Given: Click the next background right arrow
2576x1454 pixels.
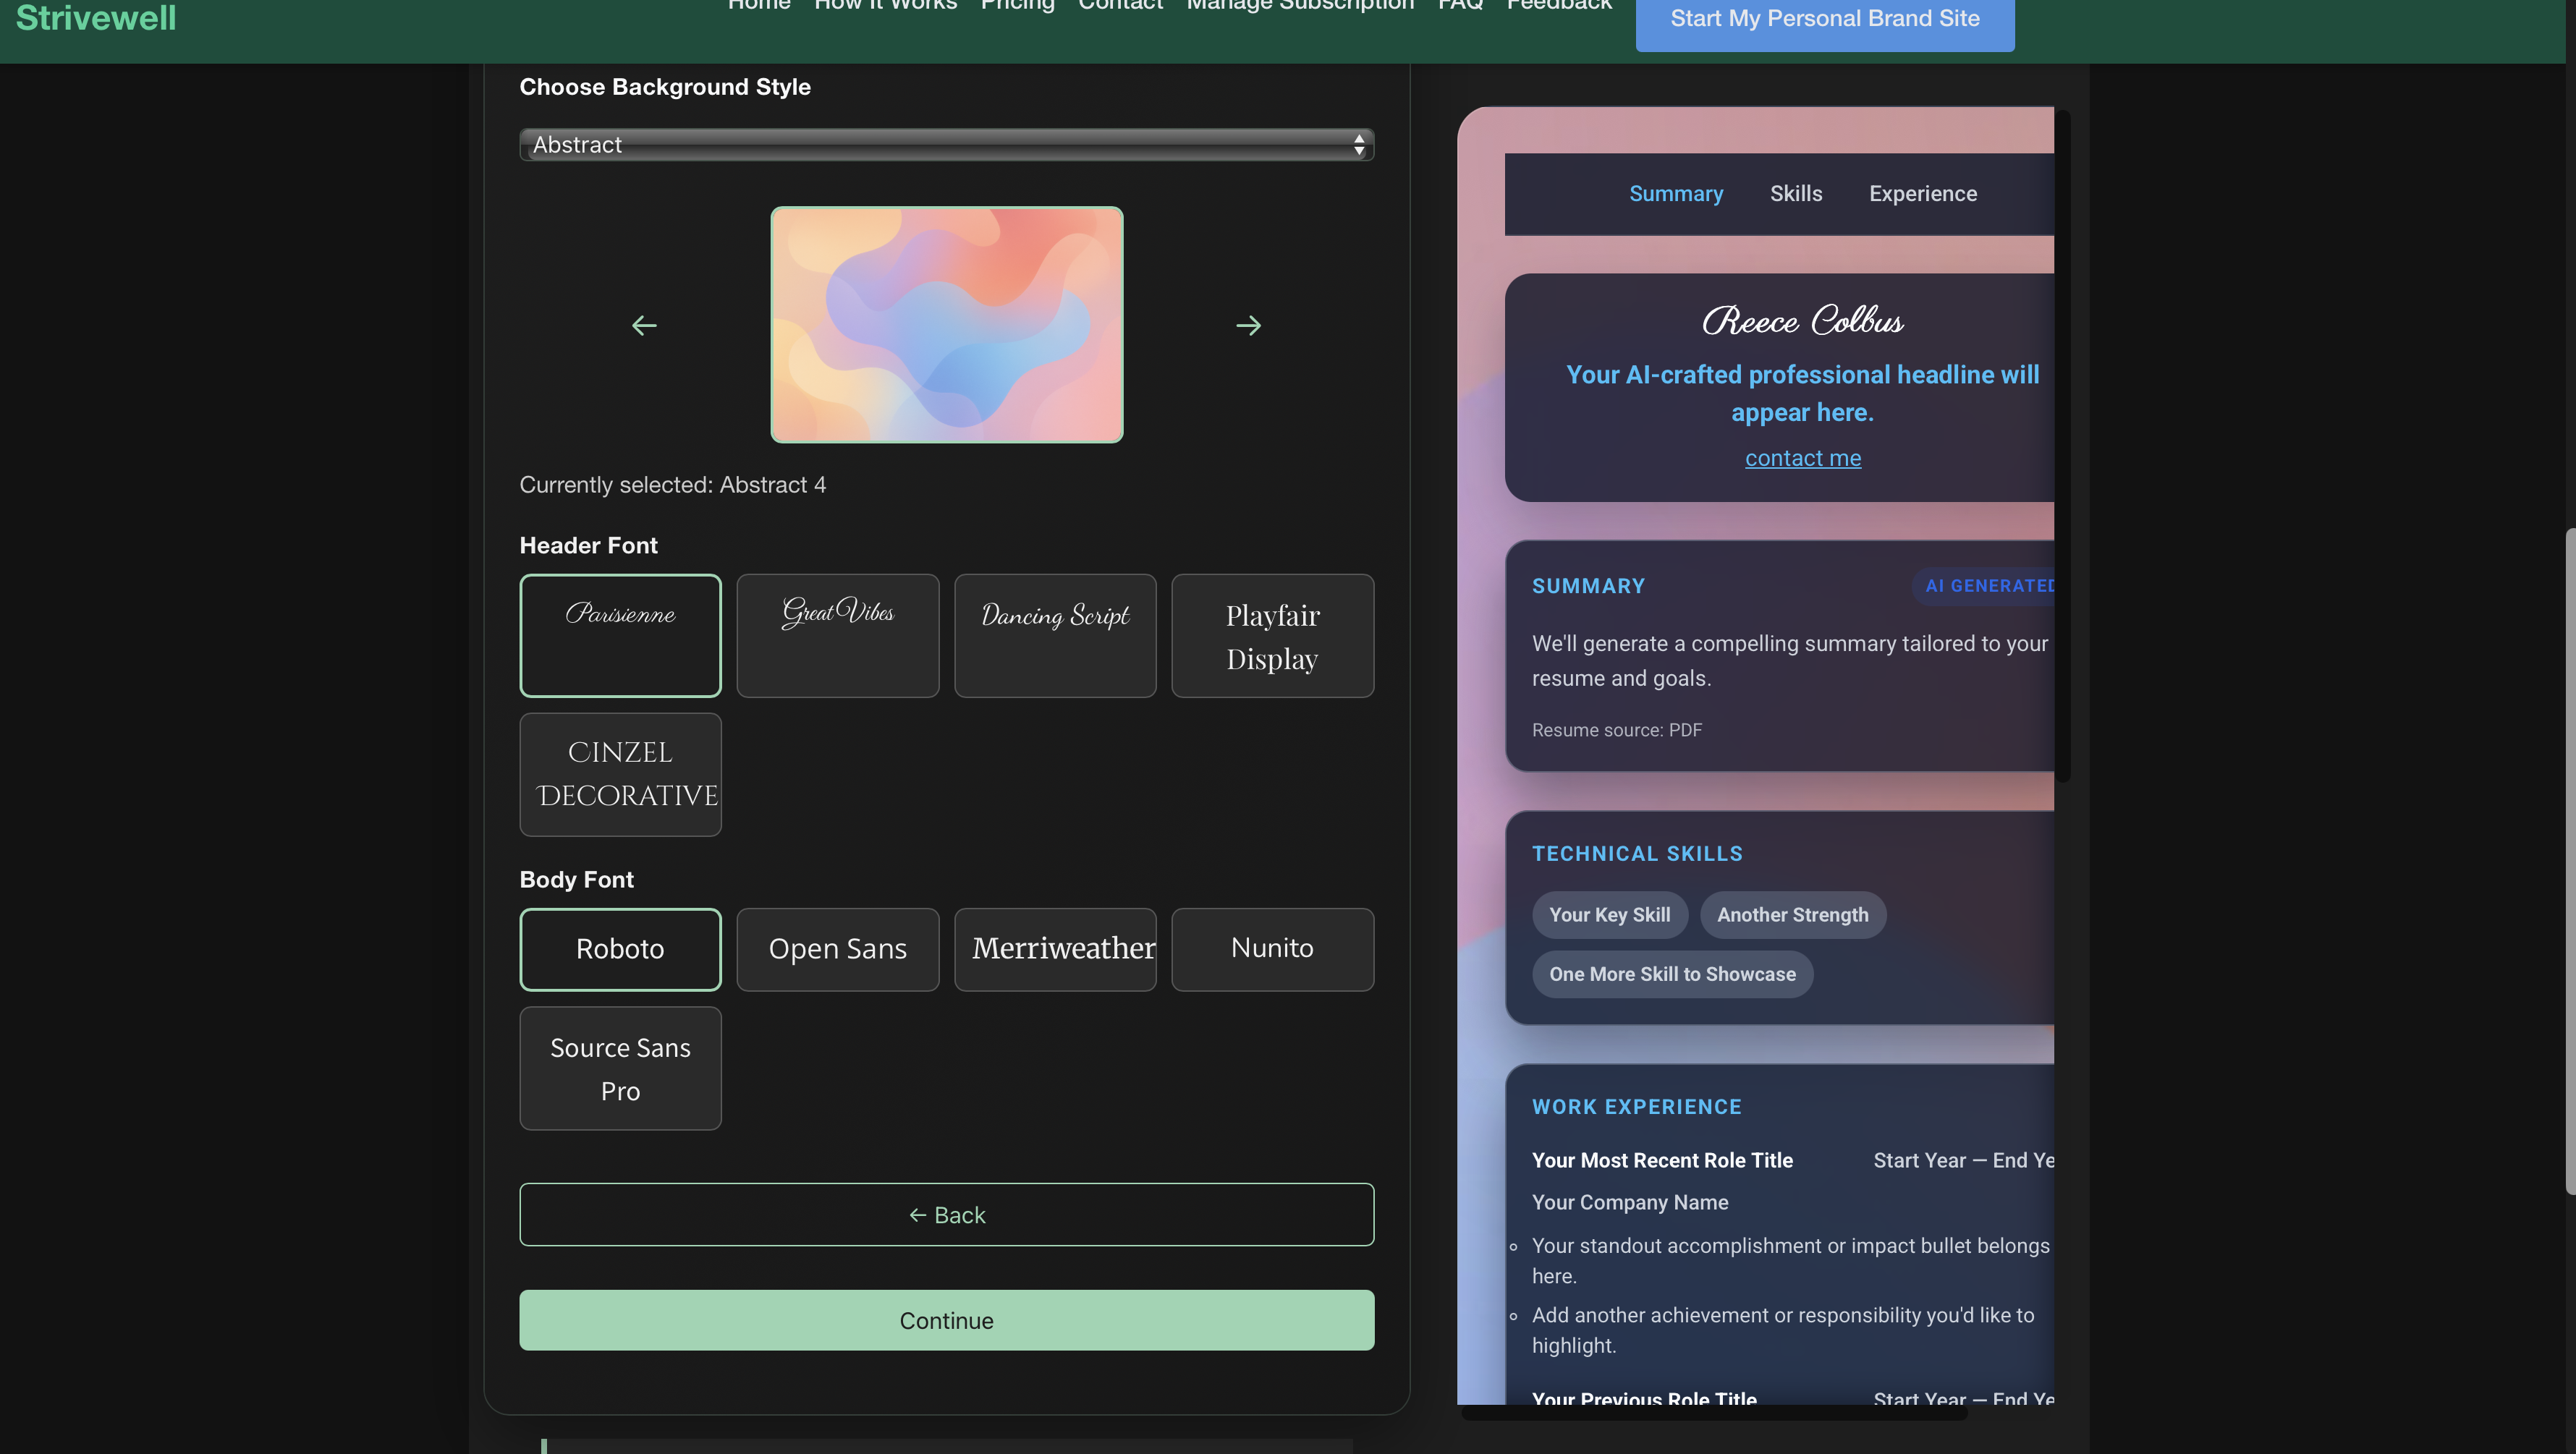Looking at the screenshot, I should point(1248,325).
